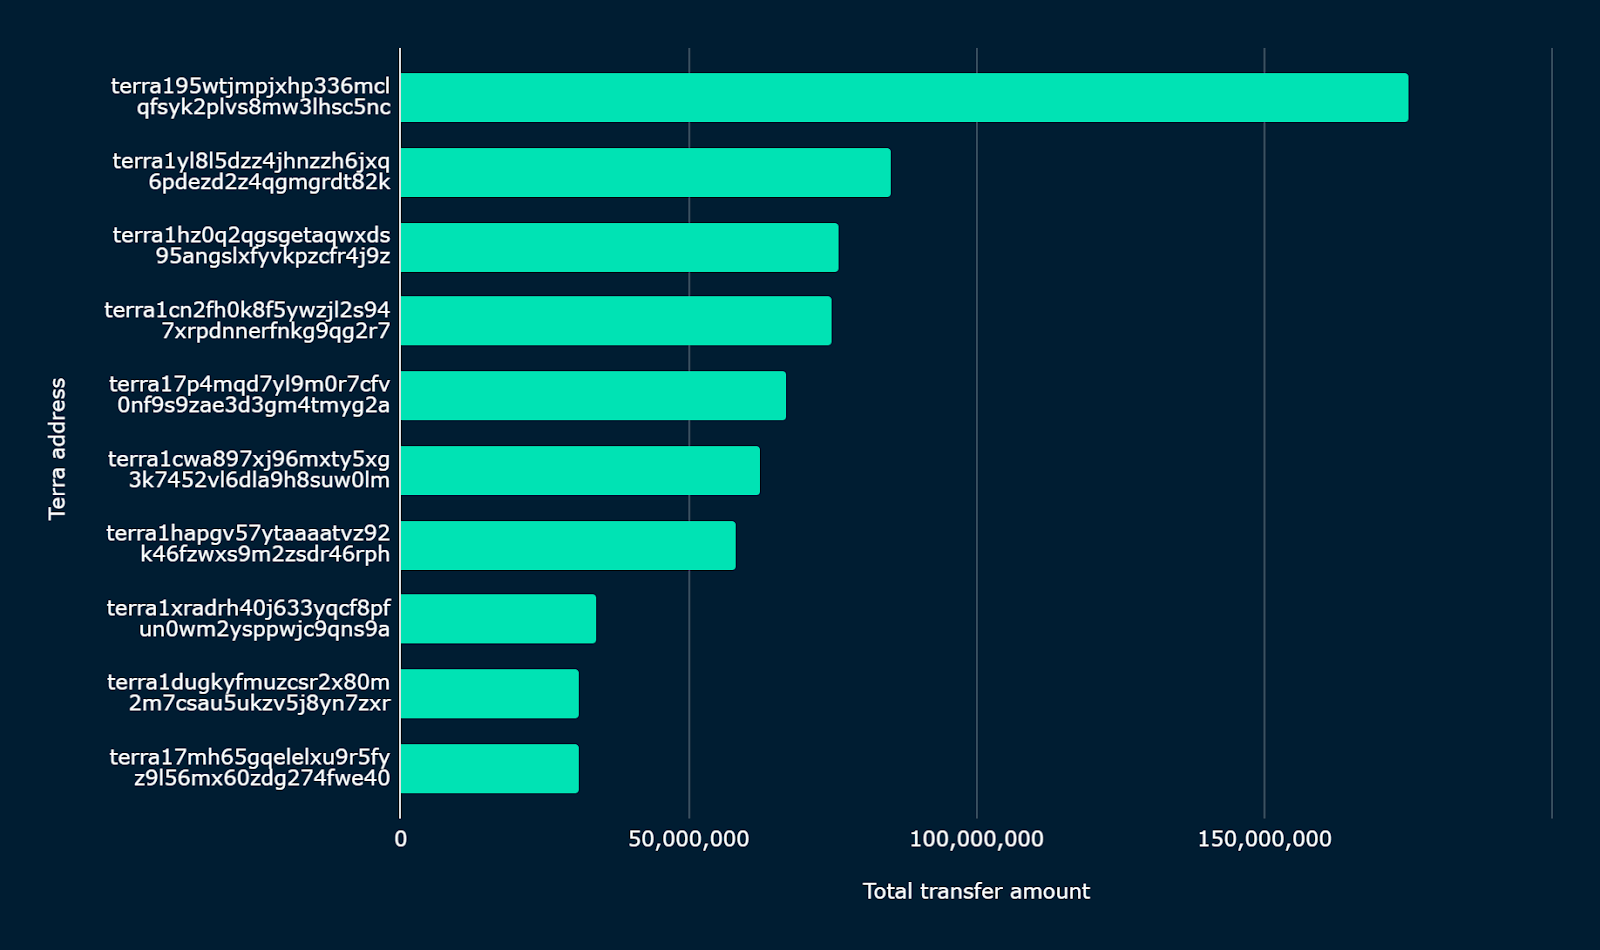Click the longest bar for terra195wtjmpjxhp336mcl

click(904, 98)
